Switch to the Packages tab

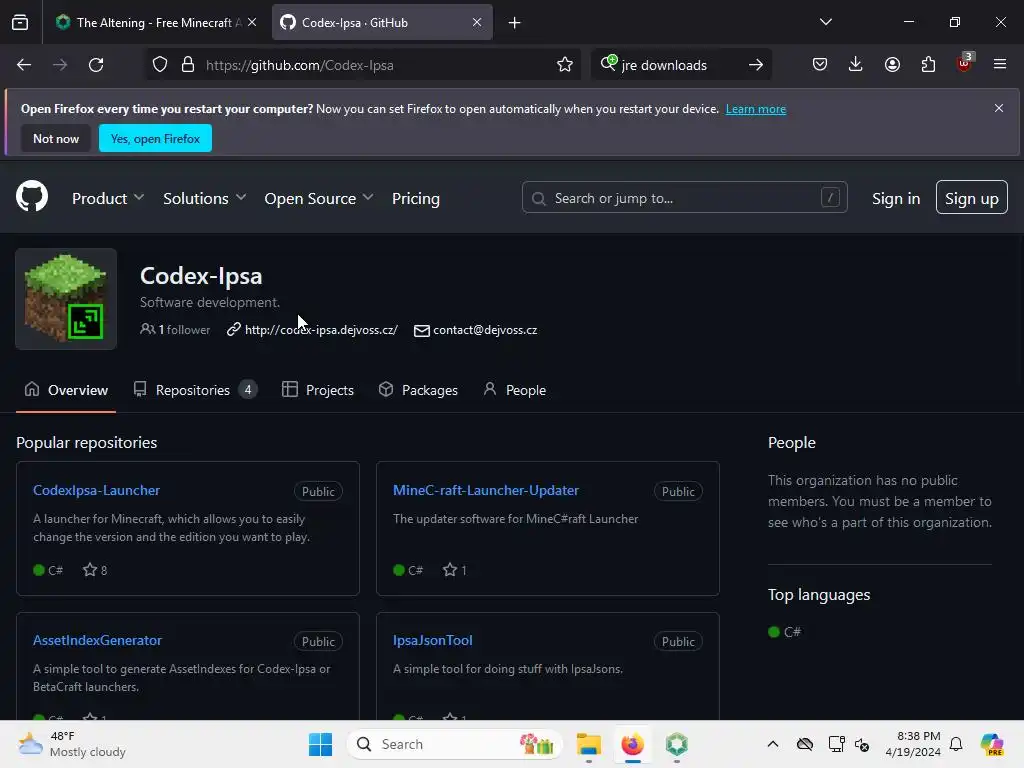point(418,390)
